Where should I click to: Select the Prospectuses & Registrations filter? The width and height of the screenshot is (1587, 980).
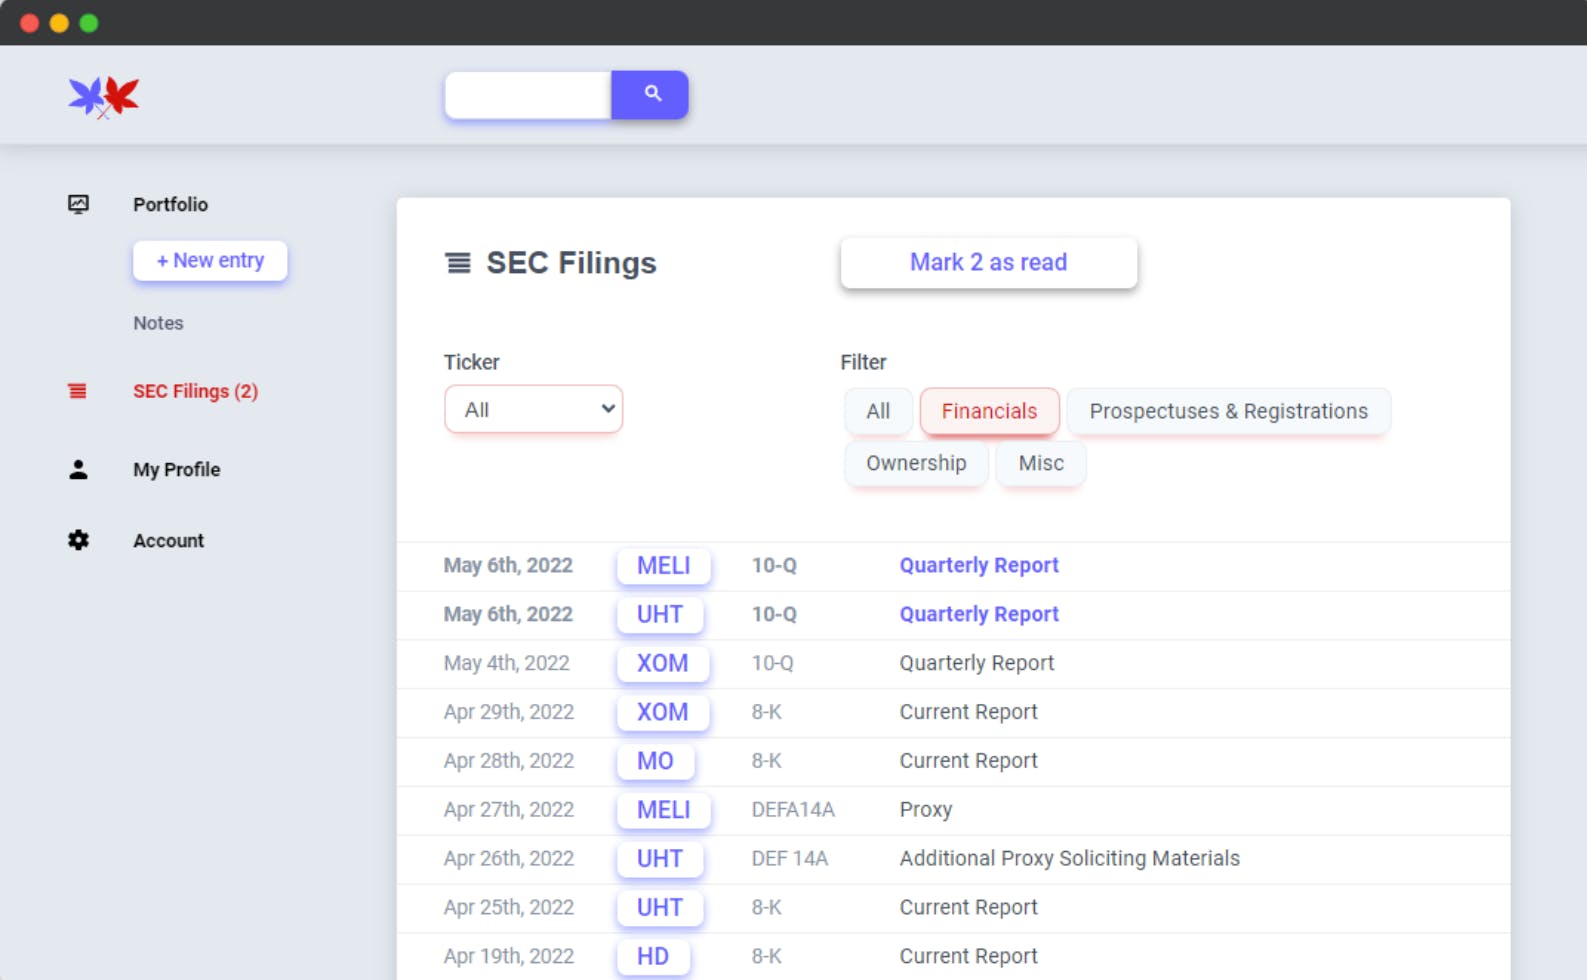pos(1228,411)
